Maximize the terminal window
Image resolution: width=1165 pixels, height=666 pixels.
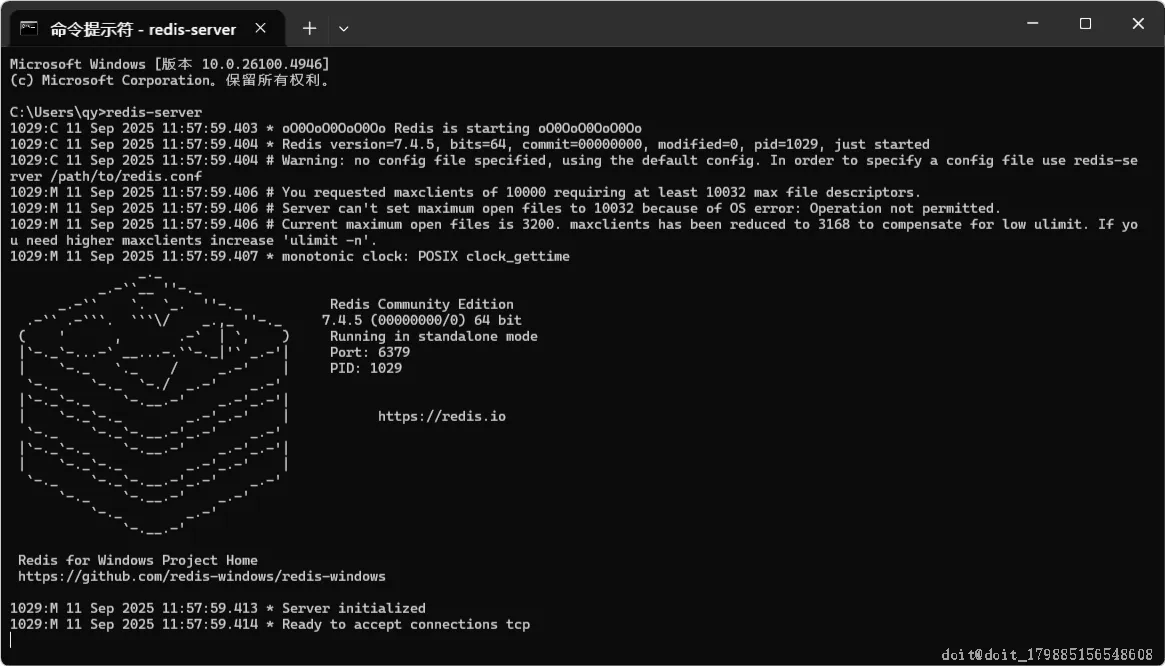pyautogui.click(x=1085, y=24)
